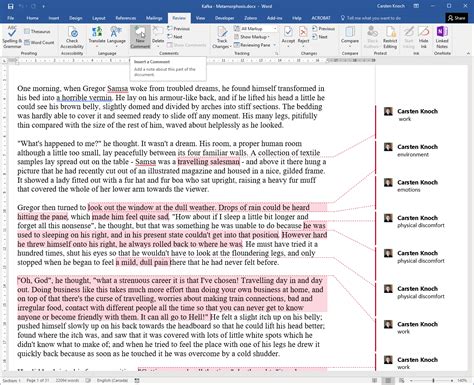
Task: Expand Tracking group dialog launcher
Action: coord(276,53)
